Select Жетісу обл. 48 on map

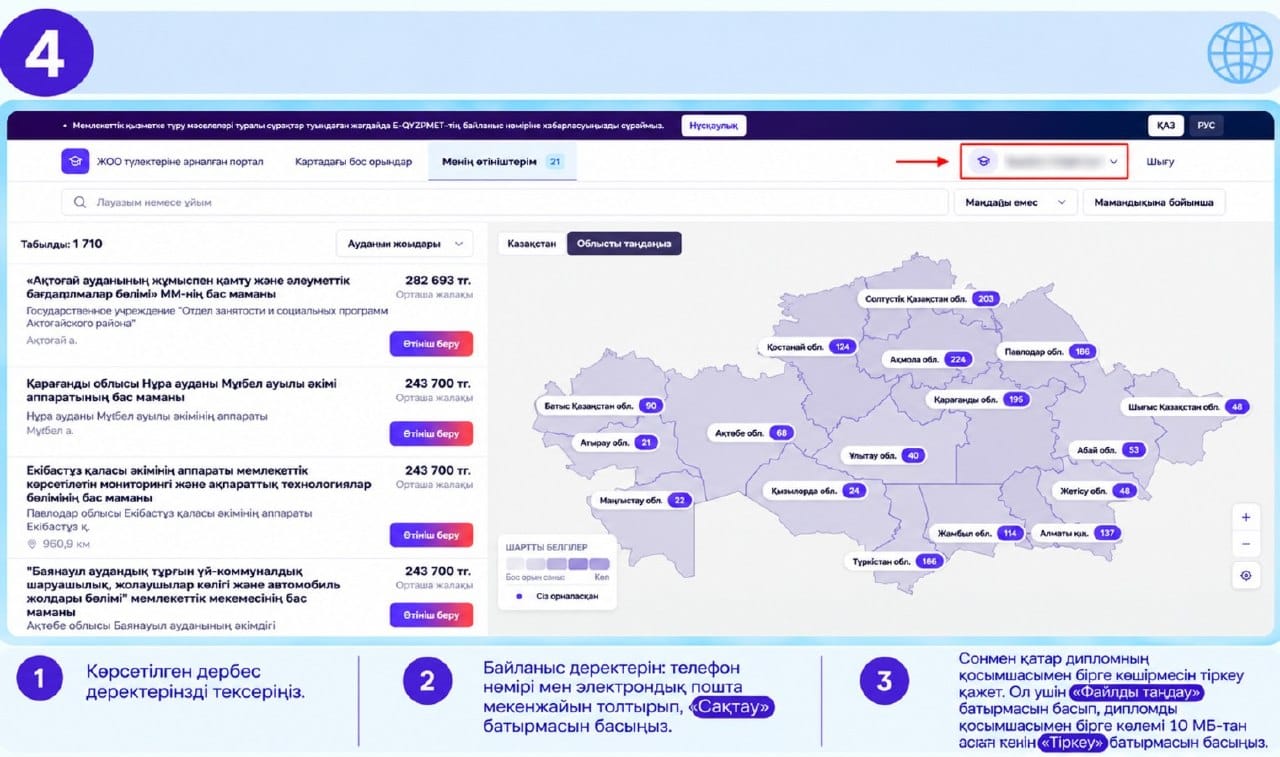point(1097,491)
